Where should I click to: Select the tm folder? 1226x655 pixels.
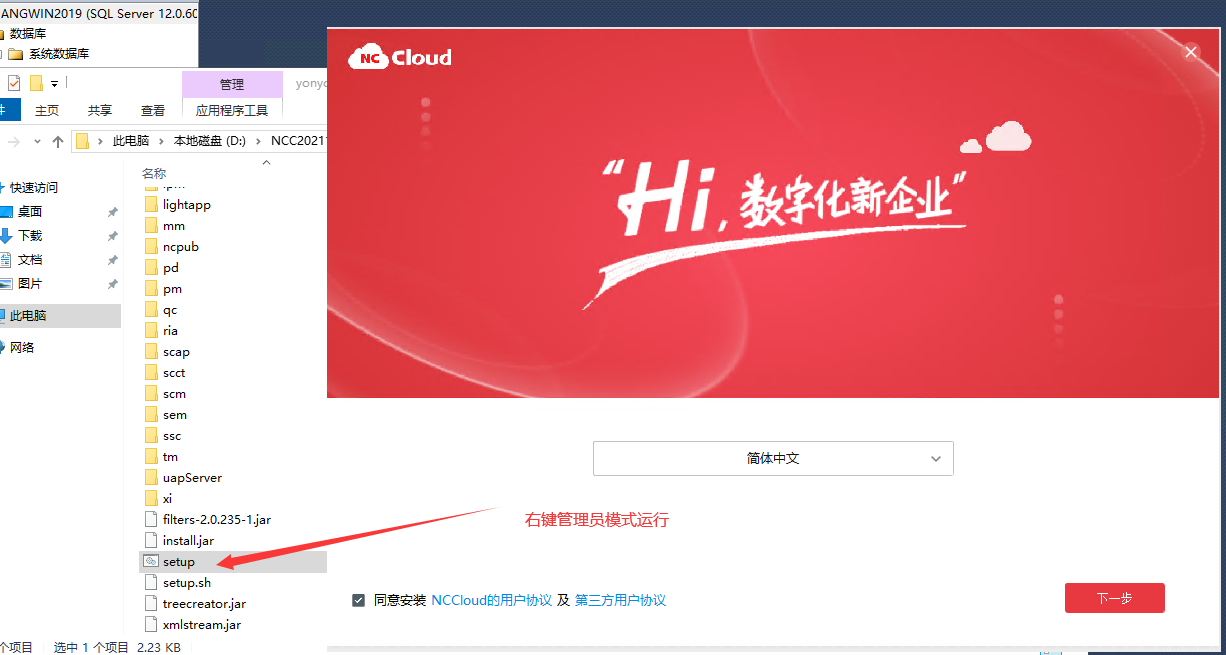point(170,457)
